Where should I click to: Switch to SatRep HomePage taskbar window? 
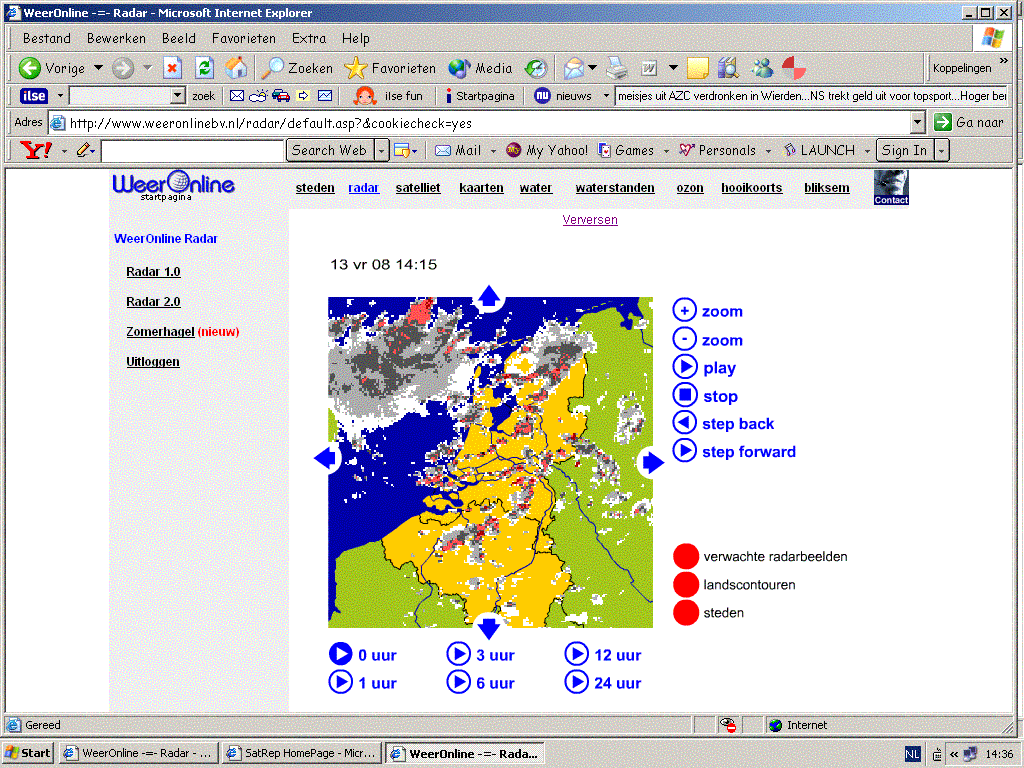tap(302, 753)
